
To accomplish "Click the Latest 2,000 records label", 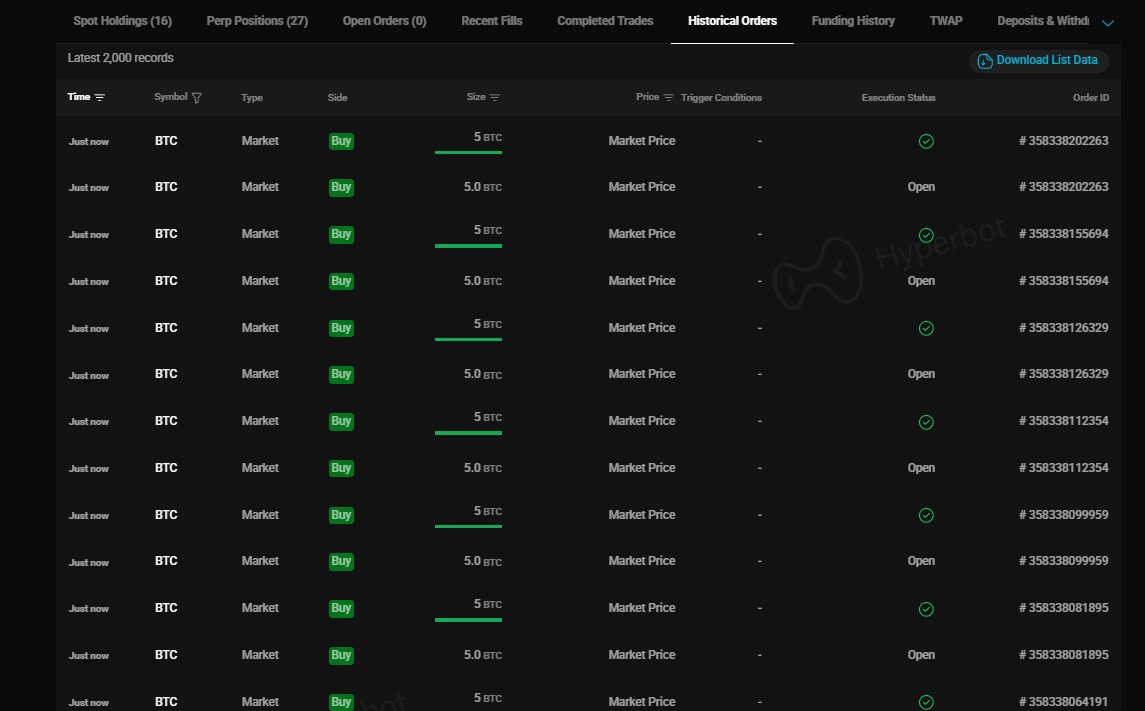I will pyautogui.click(x=120, y=58).
